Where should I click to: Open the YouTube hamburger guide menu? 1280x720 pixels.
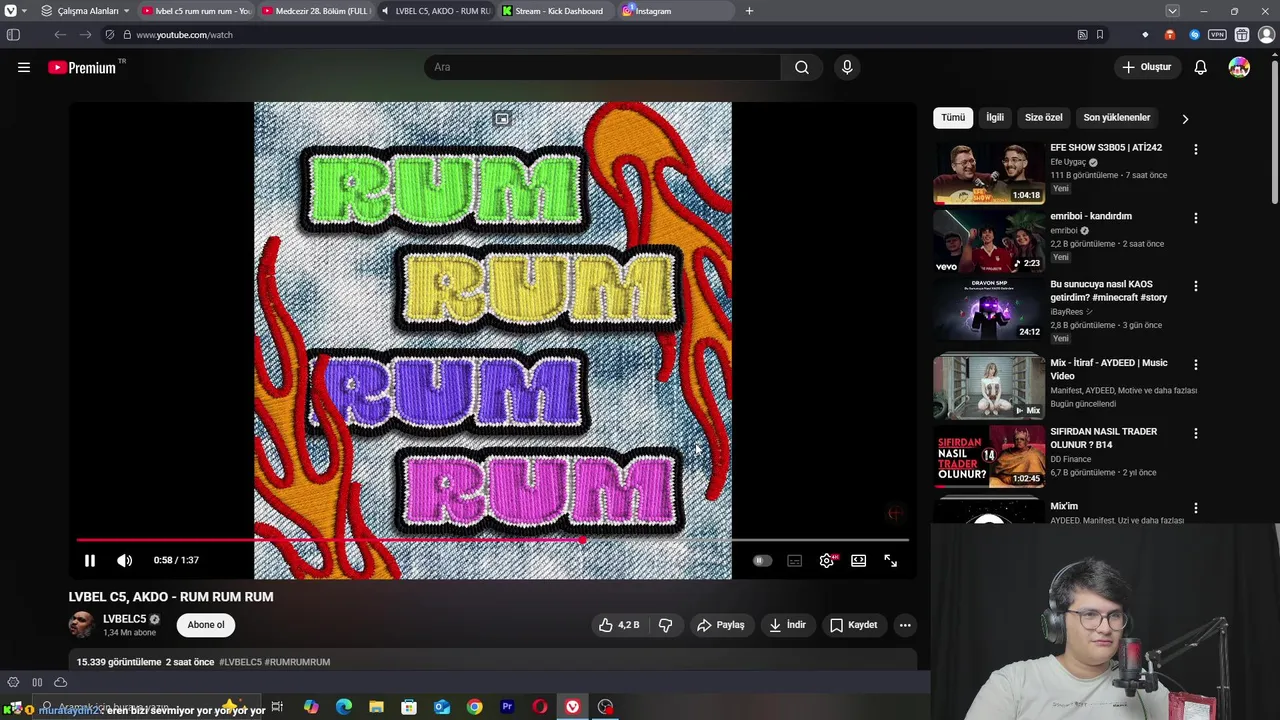coord(24,67)
